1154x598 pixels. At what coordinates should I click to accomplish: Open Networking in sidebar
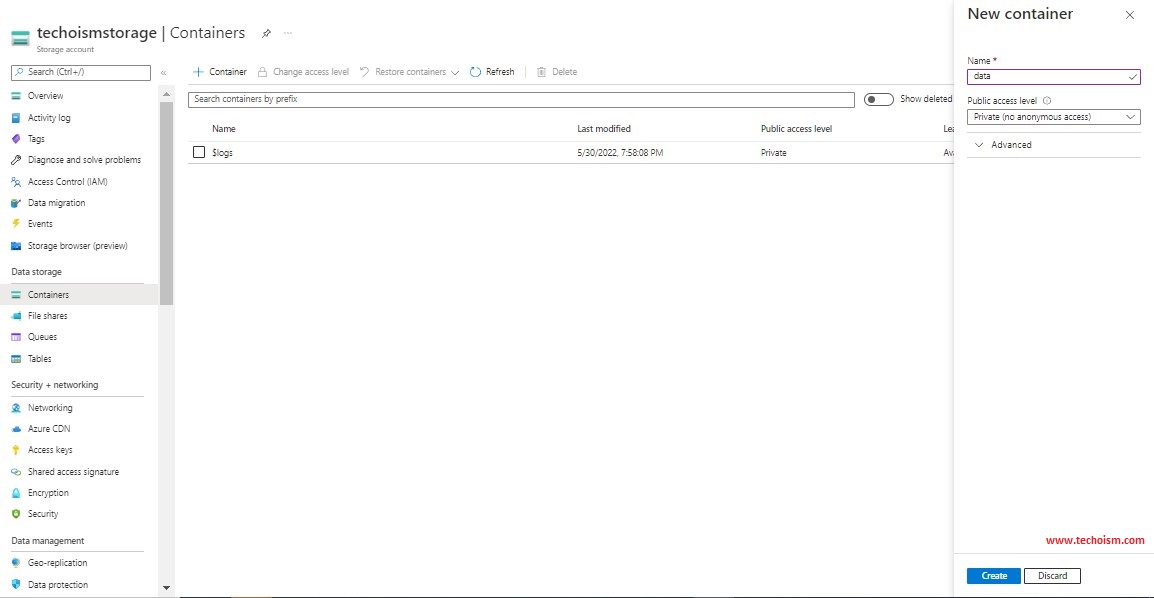pos(50,408)
